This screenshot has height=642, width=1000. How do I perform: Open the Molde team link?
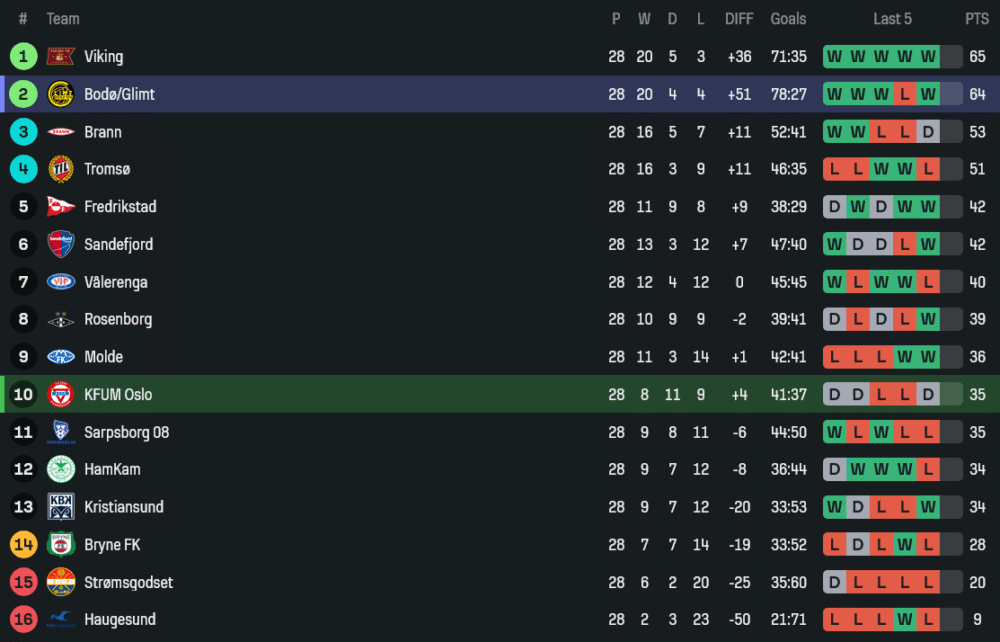[x=104, y=357]
